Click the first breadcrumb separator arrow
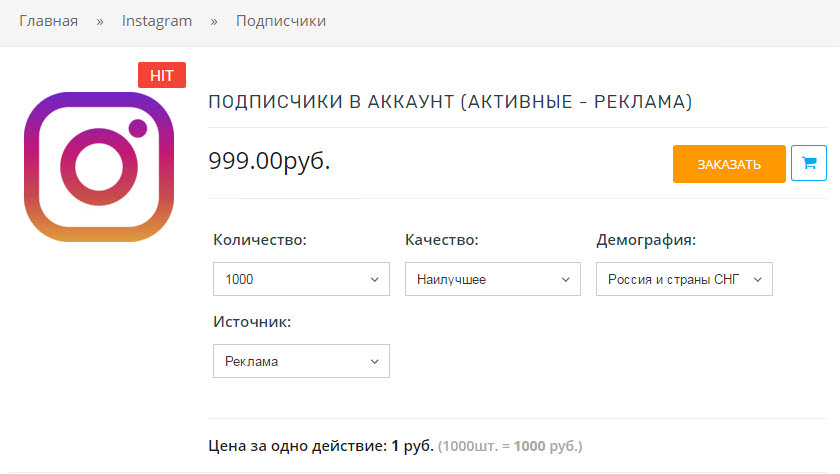840x474 pixels. pos(100,22)
